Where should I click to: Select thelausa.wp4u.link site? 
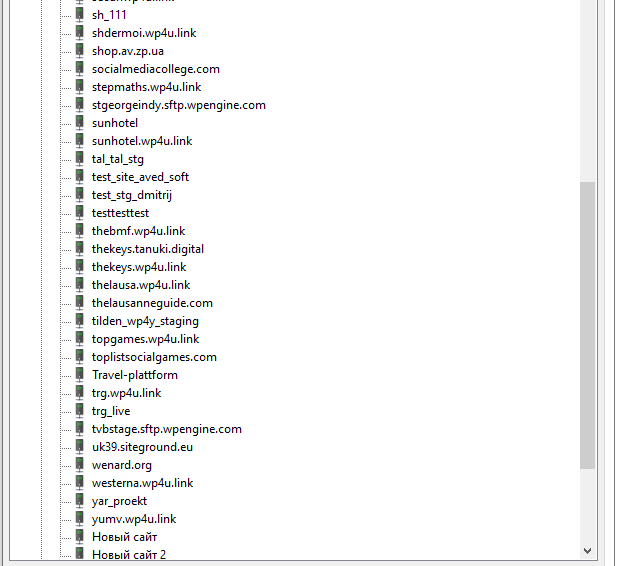141,285
